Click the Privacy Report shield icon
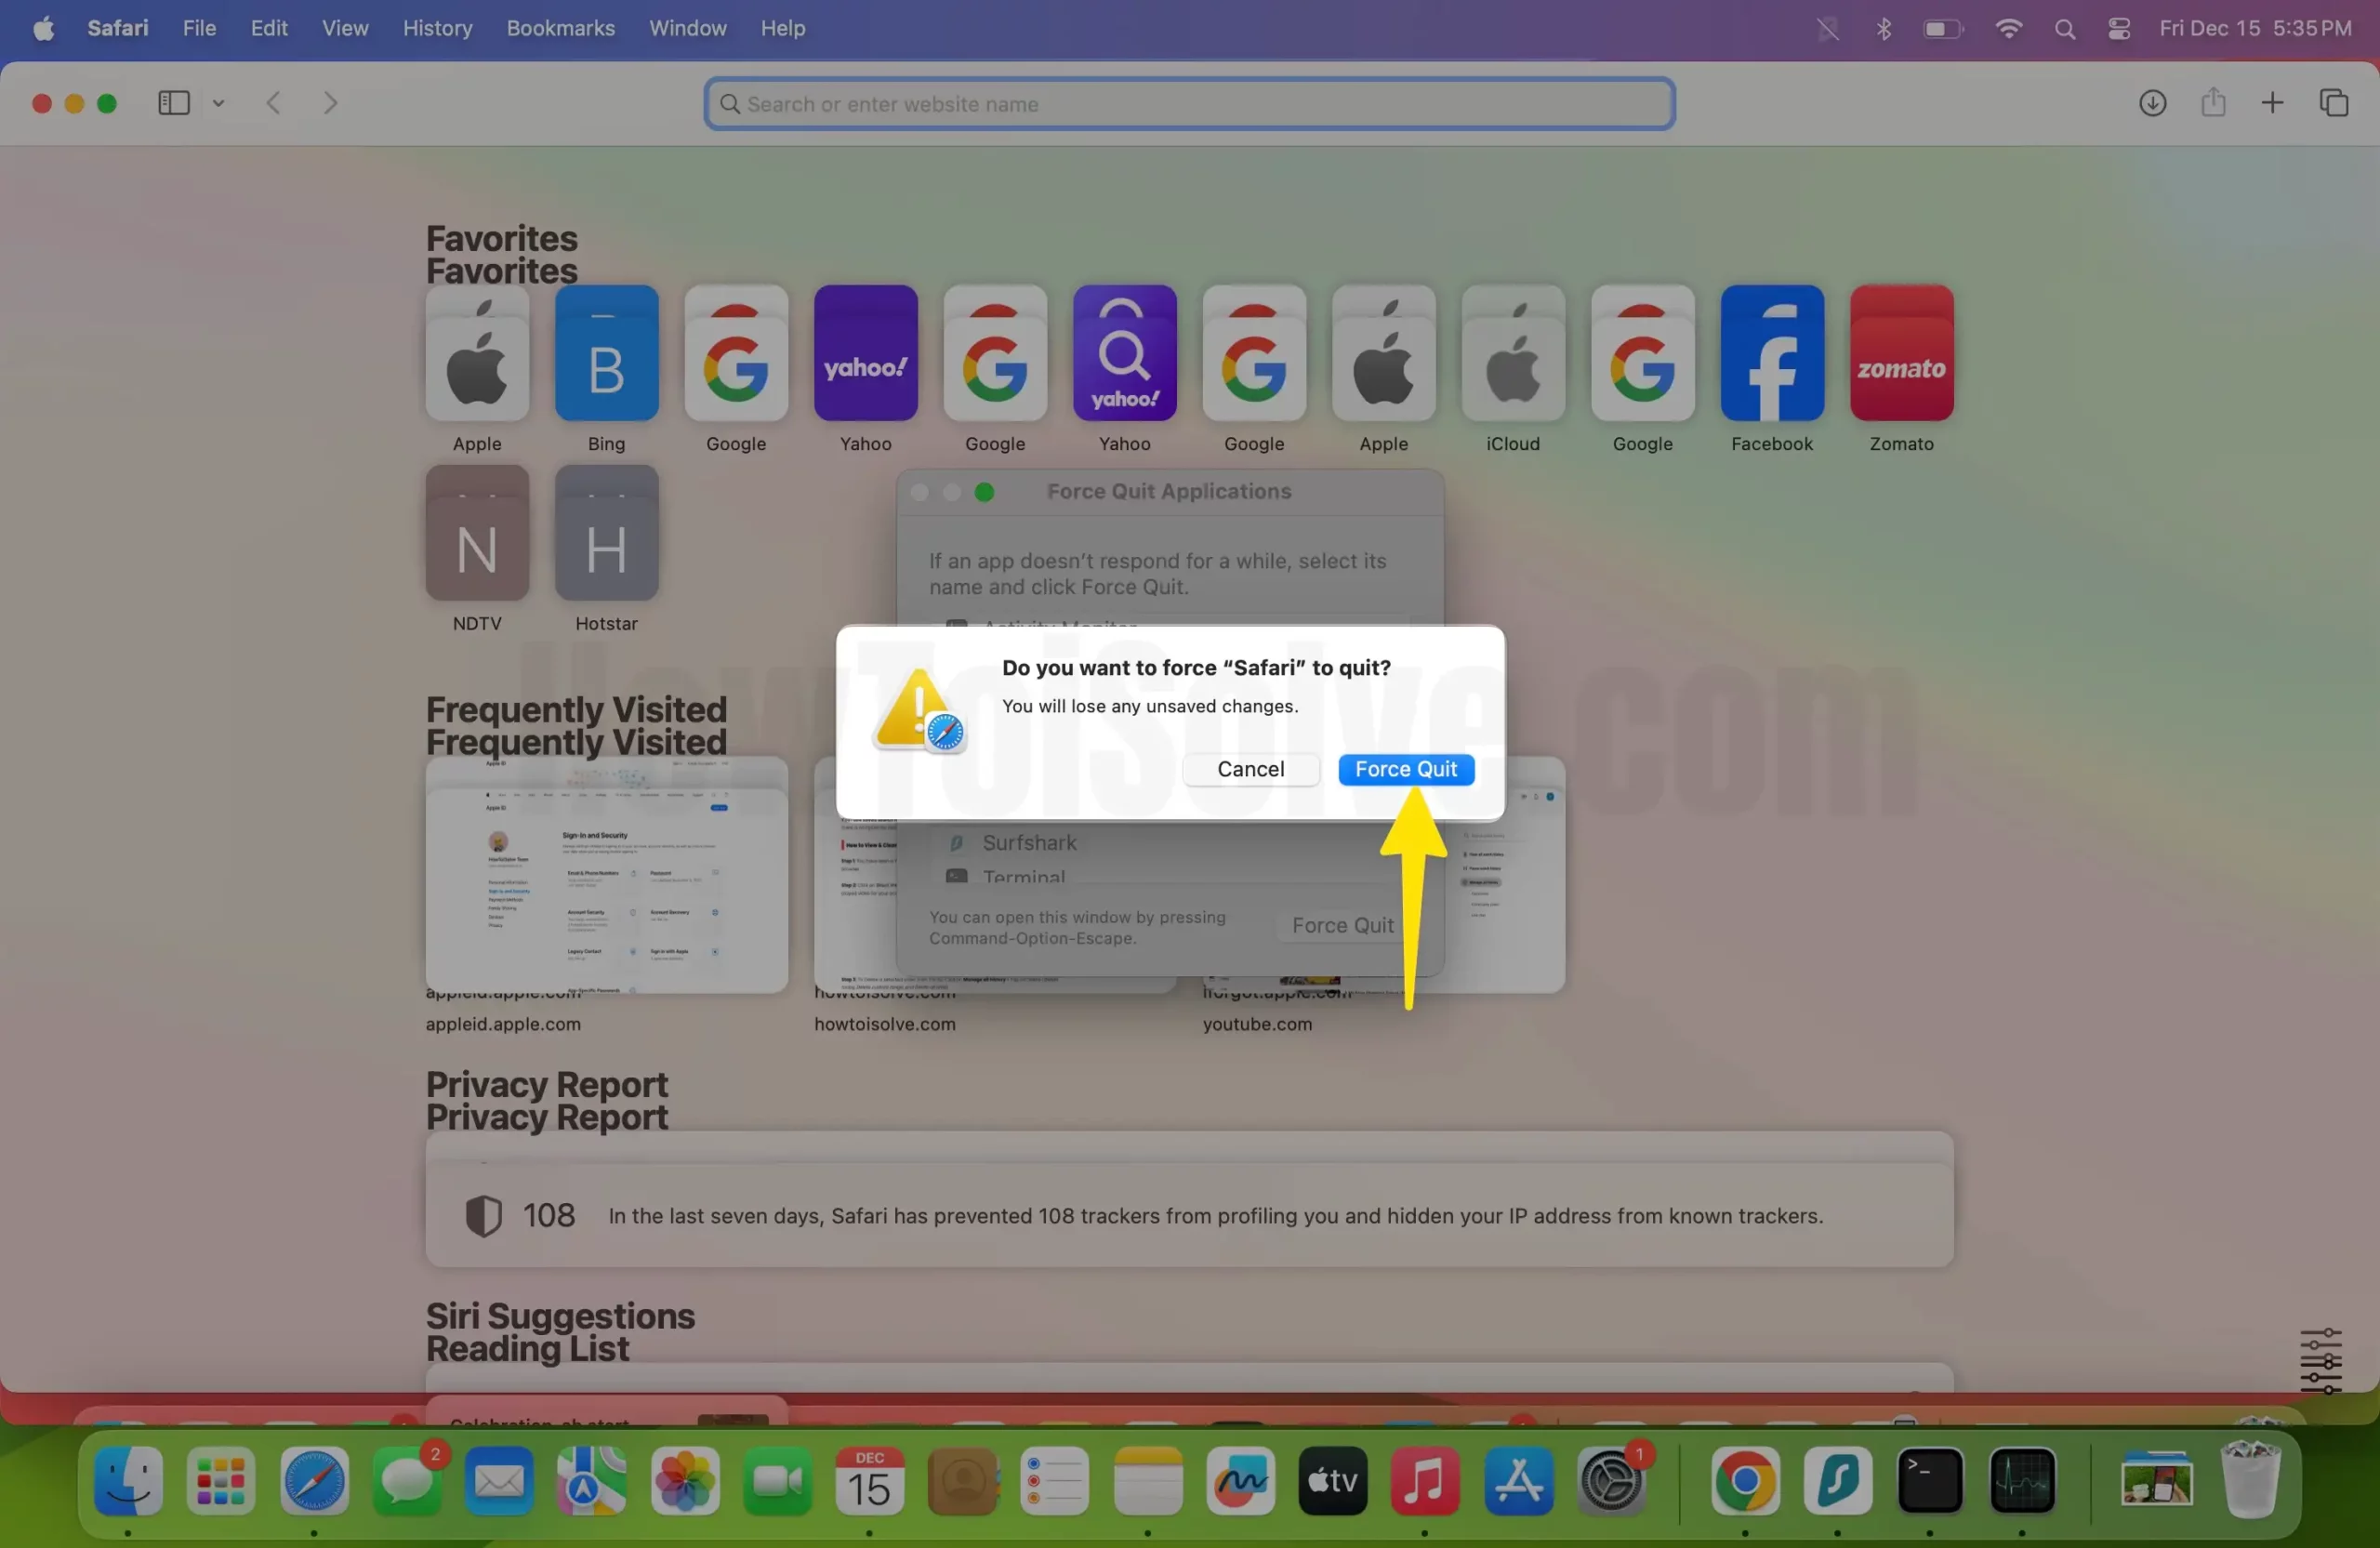The width and height of the screenshot is (2380, 1548). [483, 1216]
